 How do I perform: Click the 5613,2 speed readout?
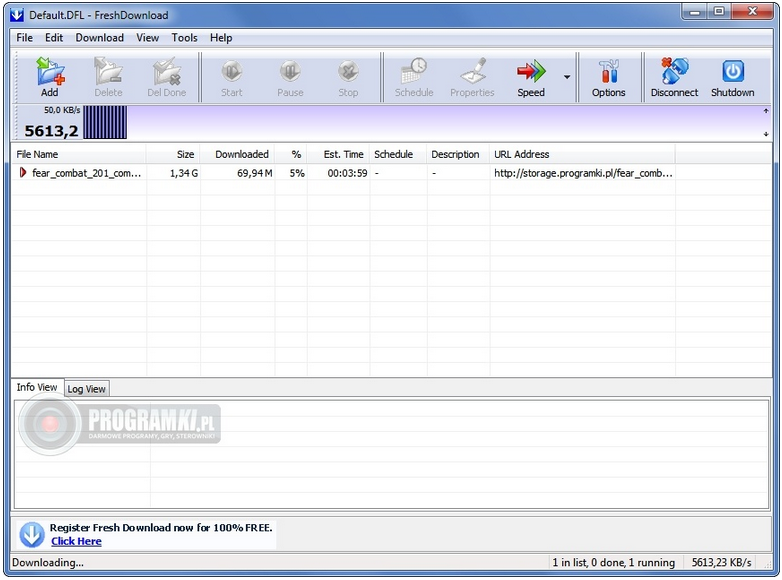pyautogui.click(x=51, y=131)
